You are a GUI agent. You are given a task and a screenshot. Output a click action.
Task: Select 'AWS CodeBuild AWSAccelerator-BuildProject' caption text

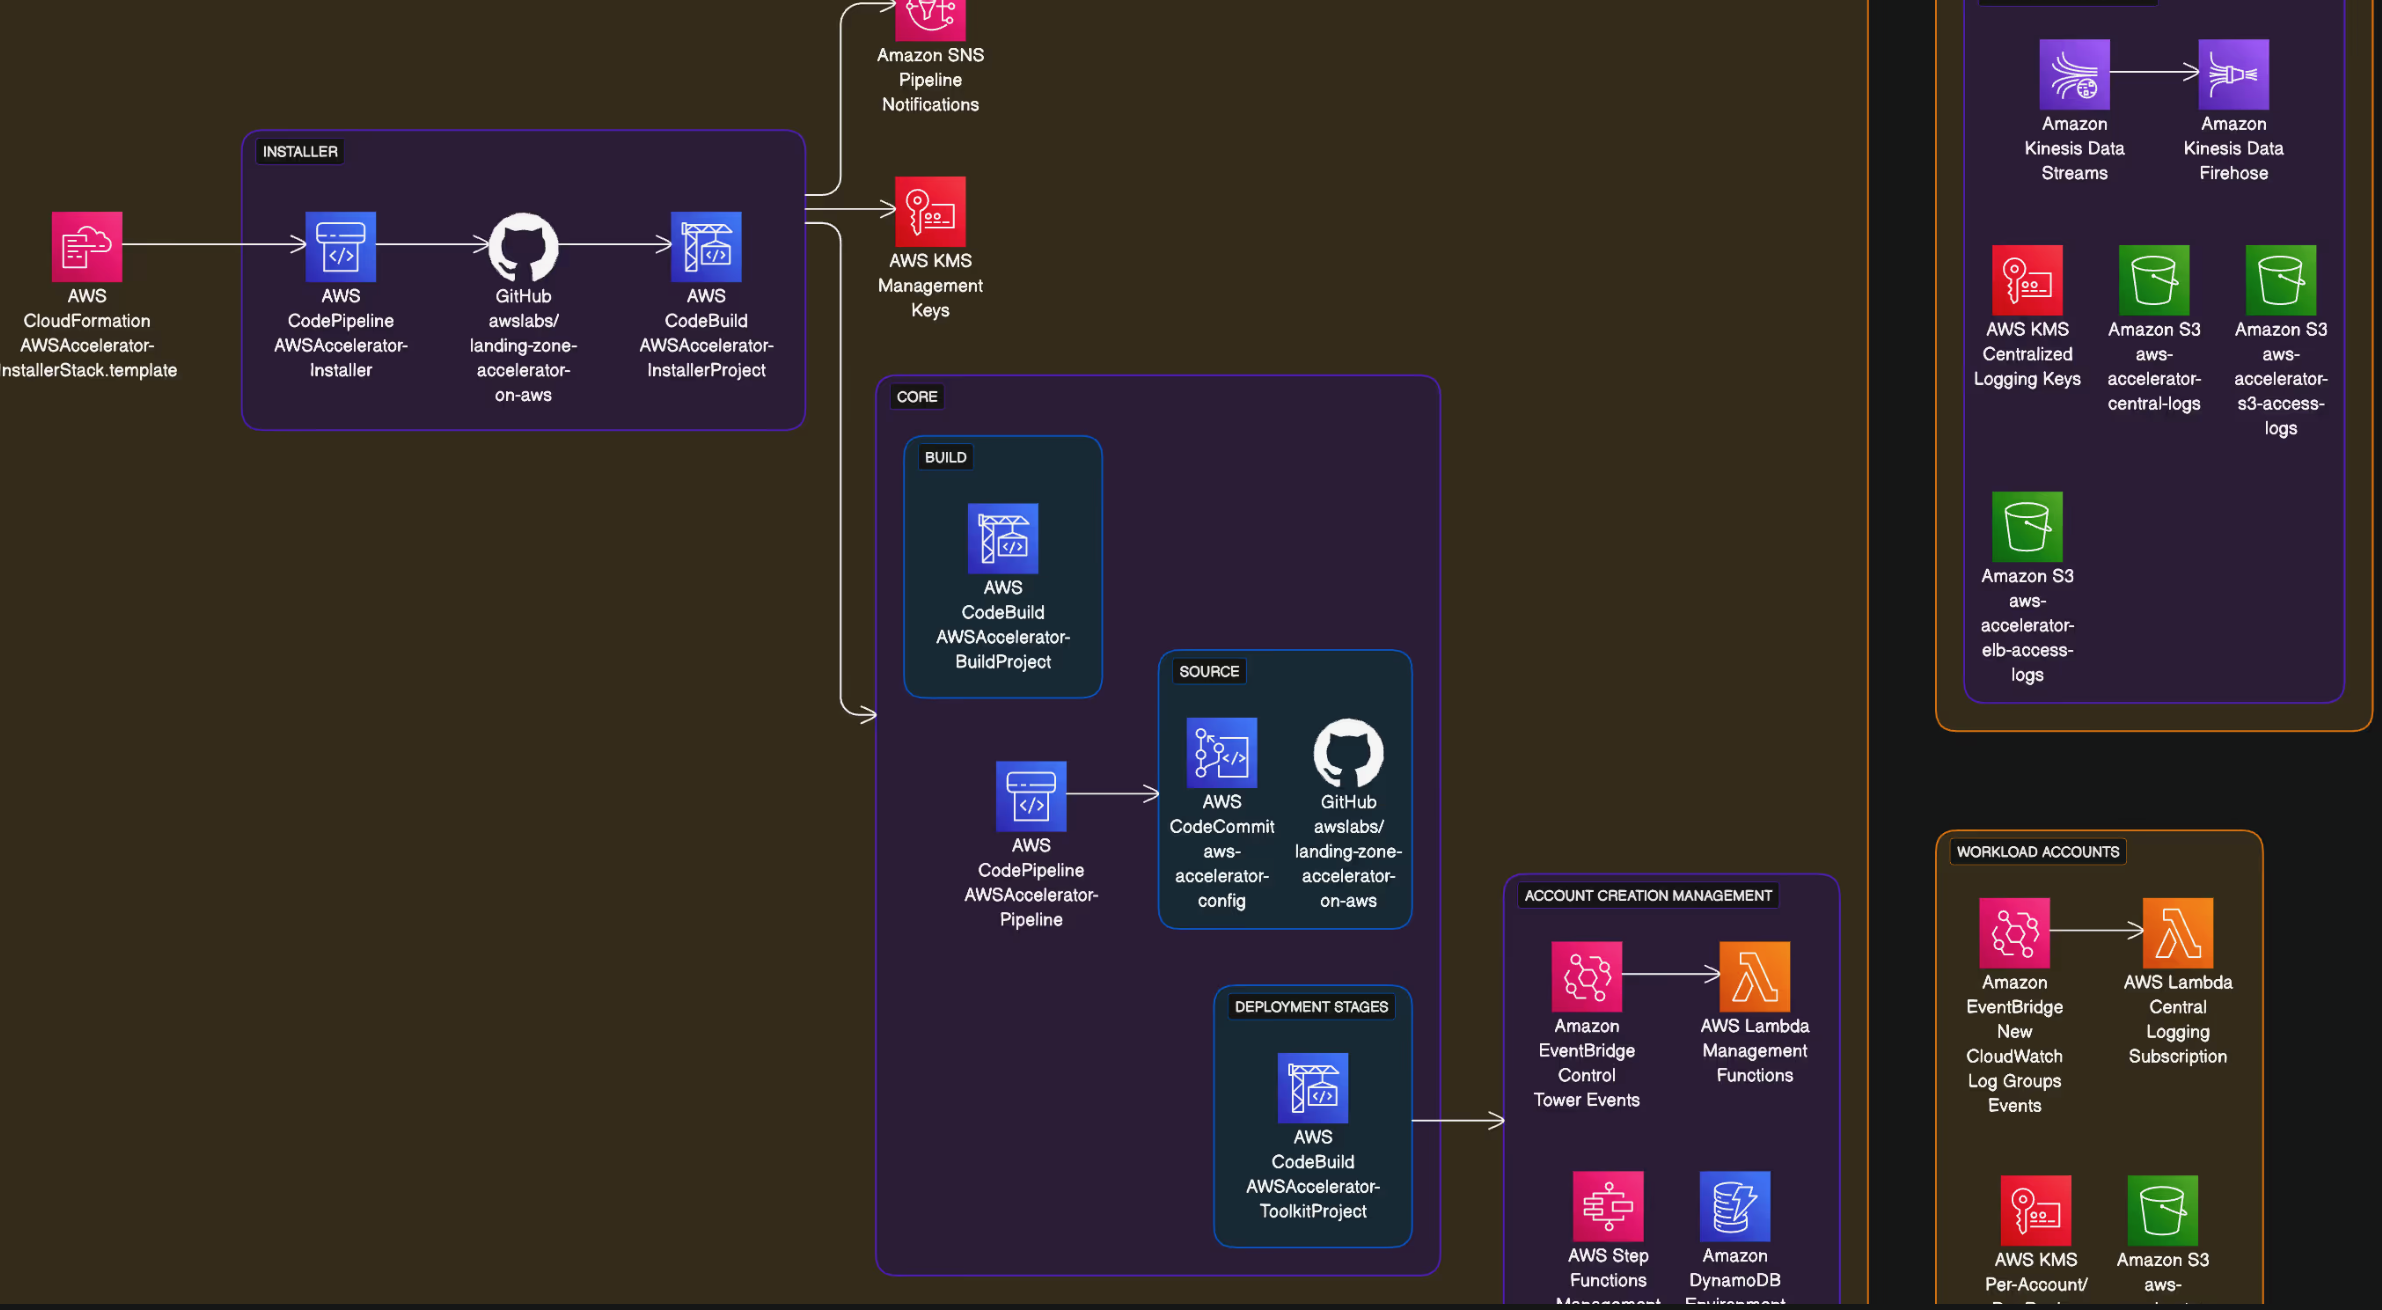[1003, 625]
